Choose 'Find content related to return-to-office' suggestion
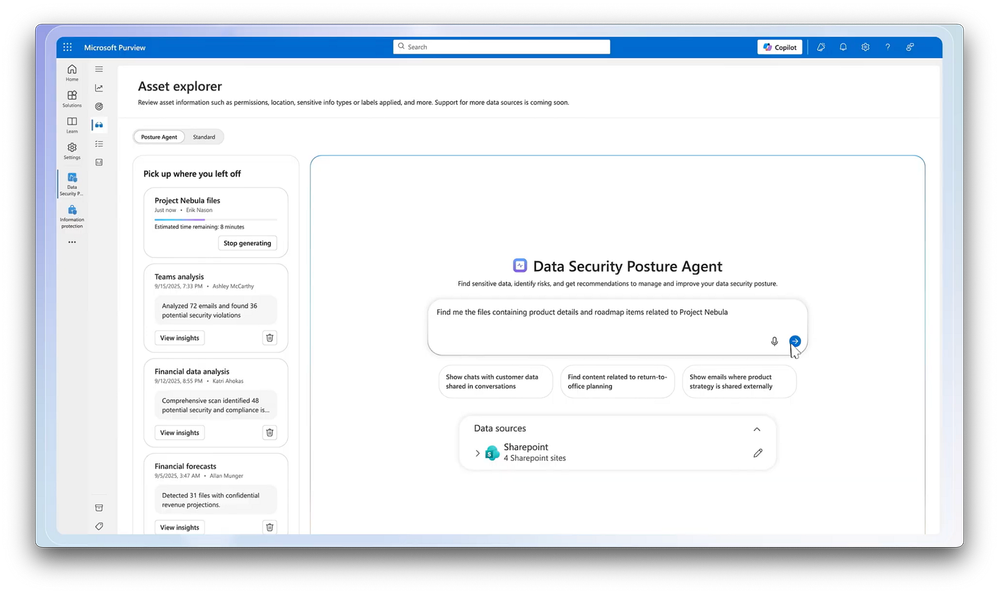This screenshot has width=999, height=594. [617, 382]
